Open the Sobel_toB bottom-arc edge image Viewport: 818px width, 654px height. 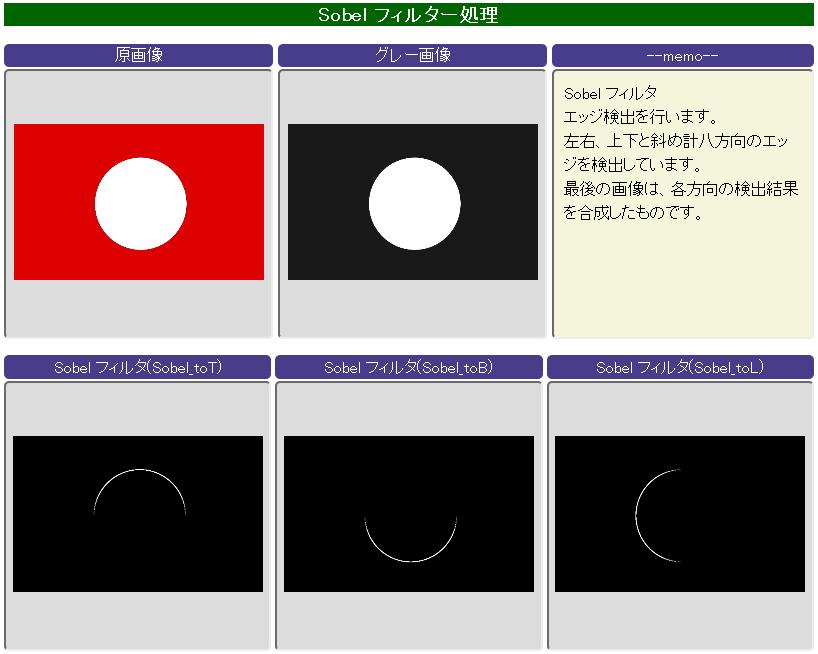[x=409, y=514]
